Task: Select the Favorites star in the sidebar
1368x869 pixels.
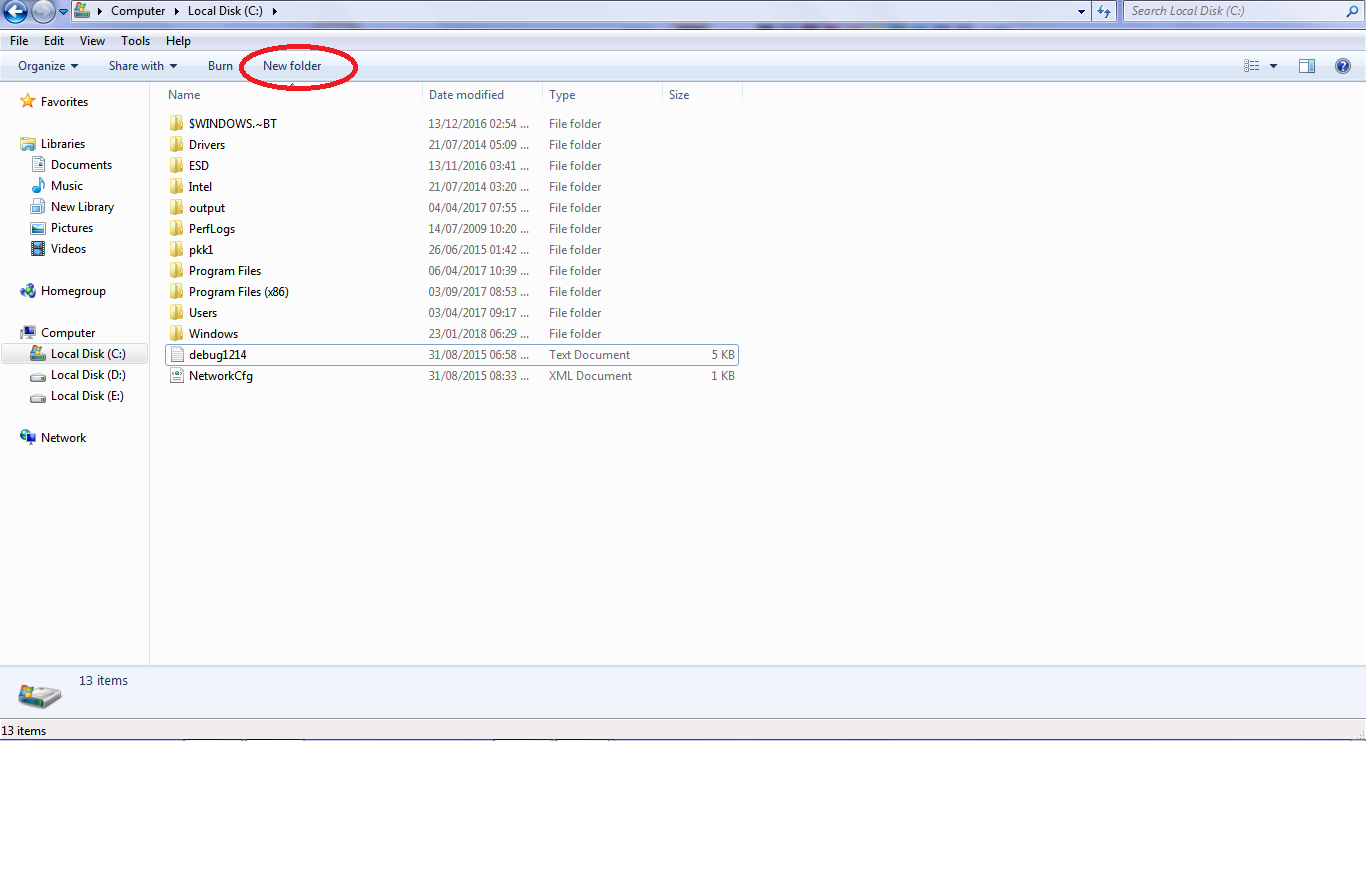Action: tap(29, 101)
